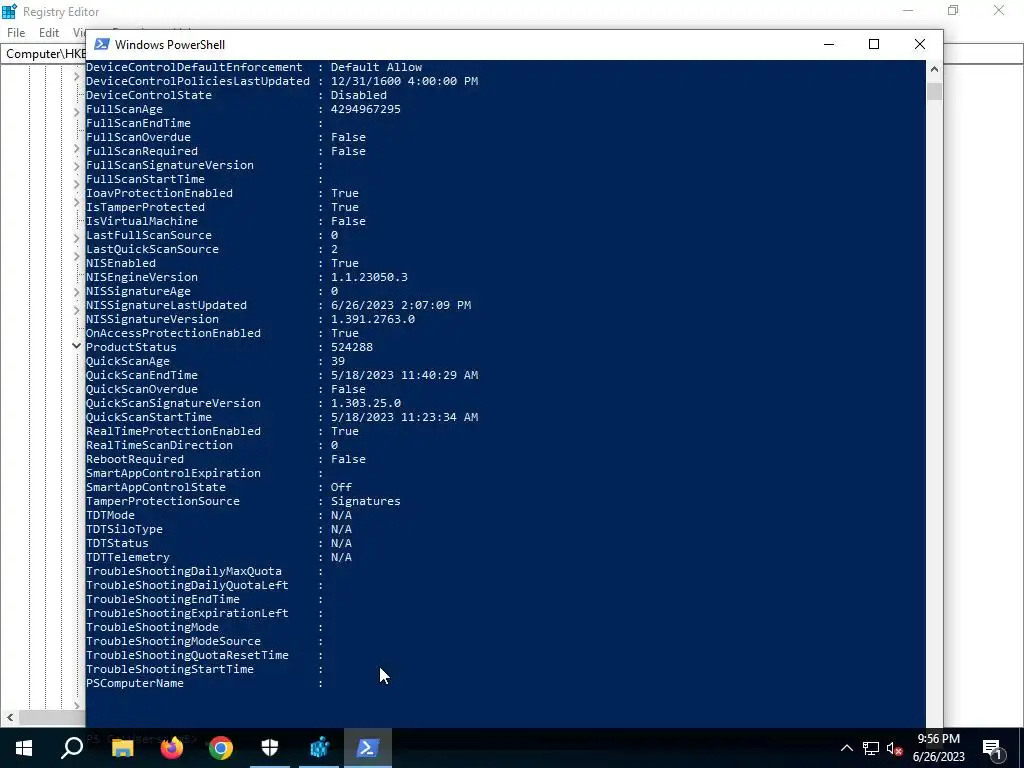
Task: Open the muted volume tray icon
Action: [895, 748]
